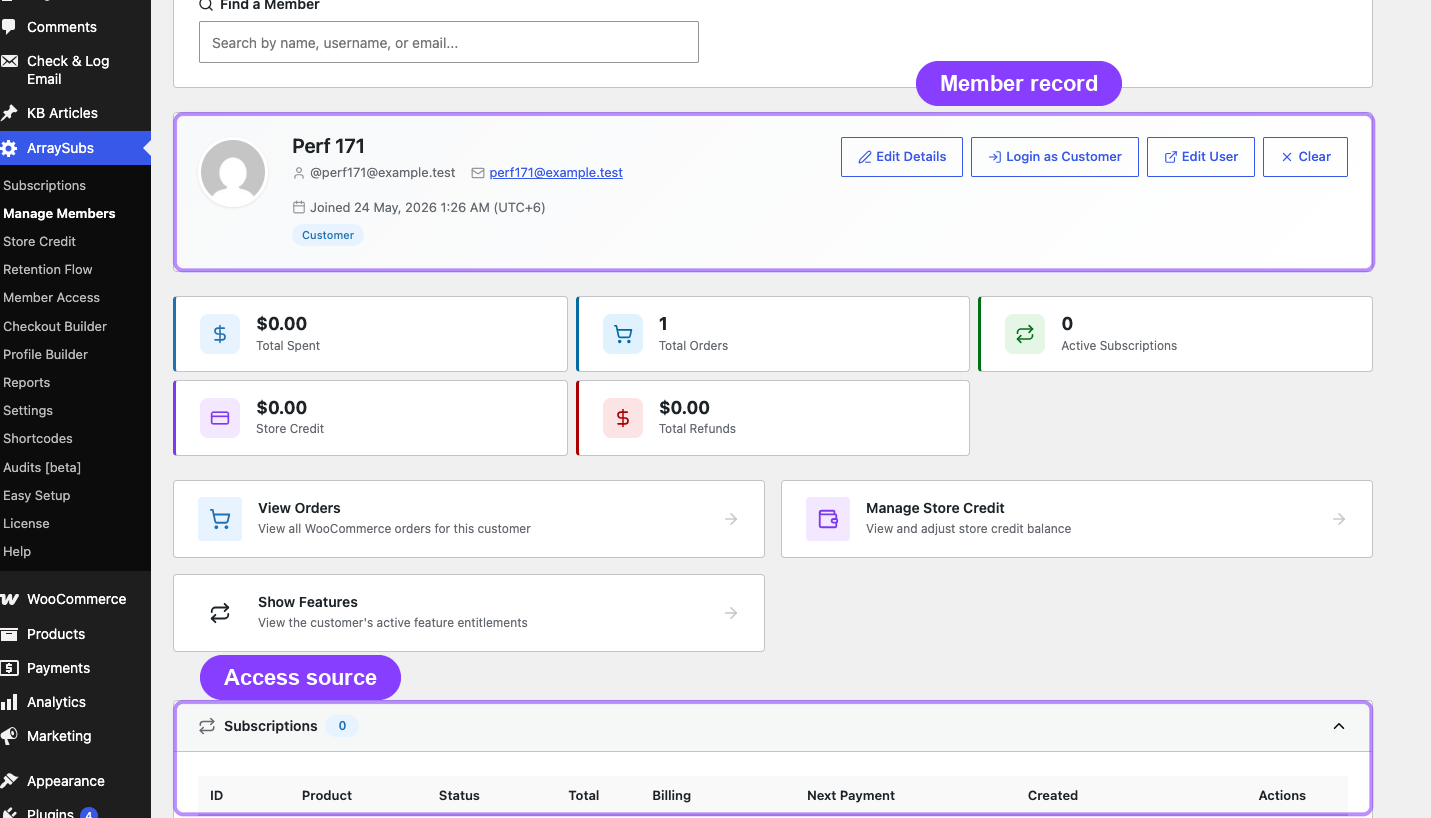Click the search icon beside Find a Member

(206, 5)
